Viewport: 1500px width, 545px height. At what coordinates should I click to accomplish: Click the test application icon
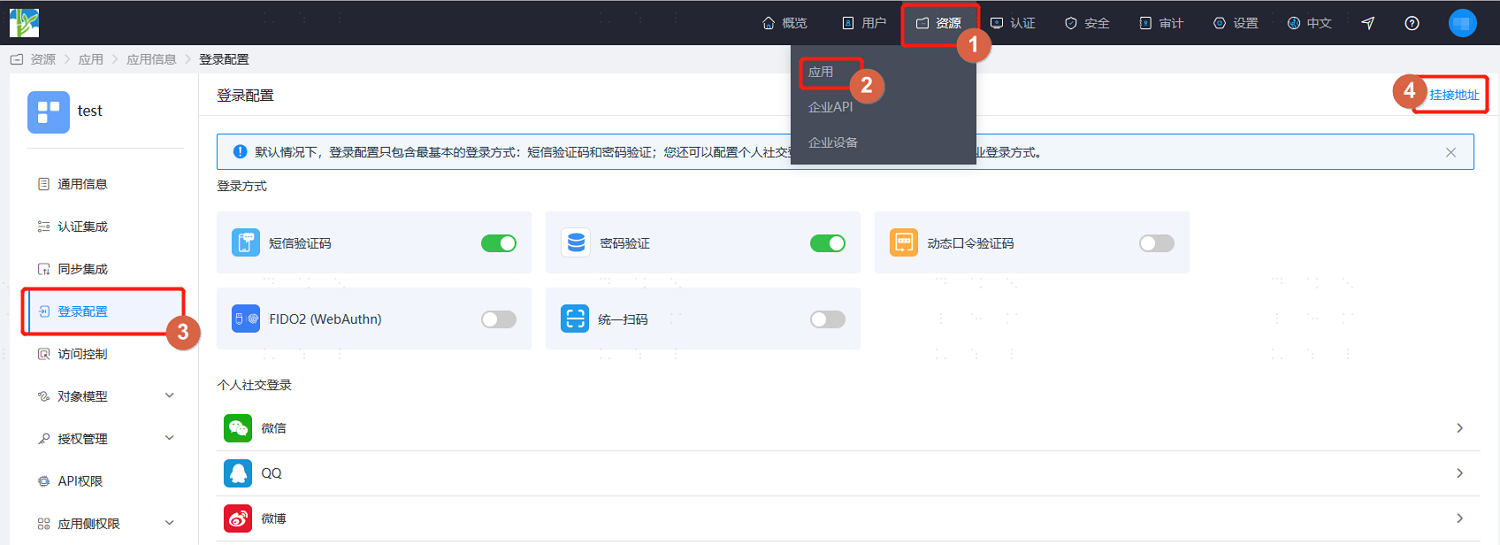tap(48, 112)
